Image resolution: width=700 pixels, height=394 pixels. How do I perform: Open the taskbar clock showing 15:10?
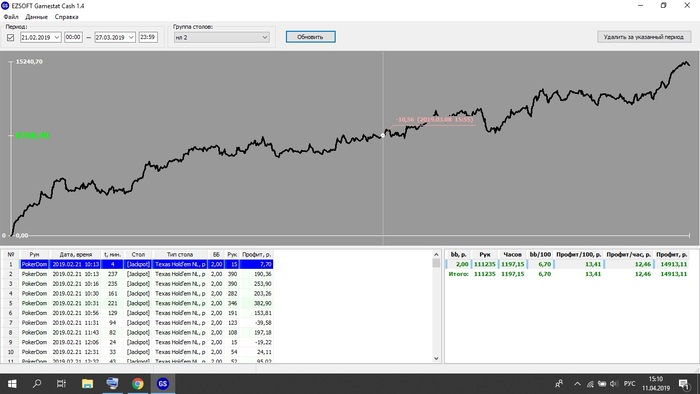point(656,384)
